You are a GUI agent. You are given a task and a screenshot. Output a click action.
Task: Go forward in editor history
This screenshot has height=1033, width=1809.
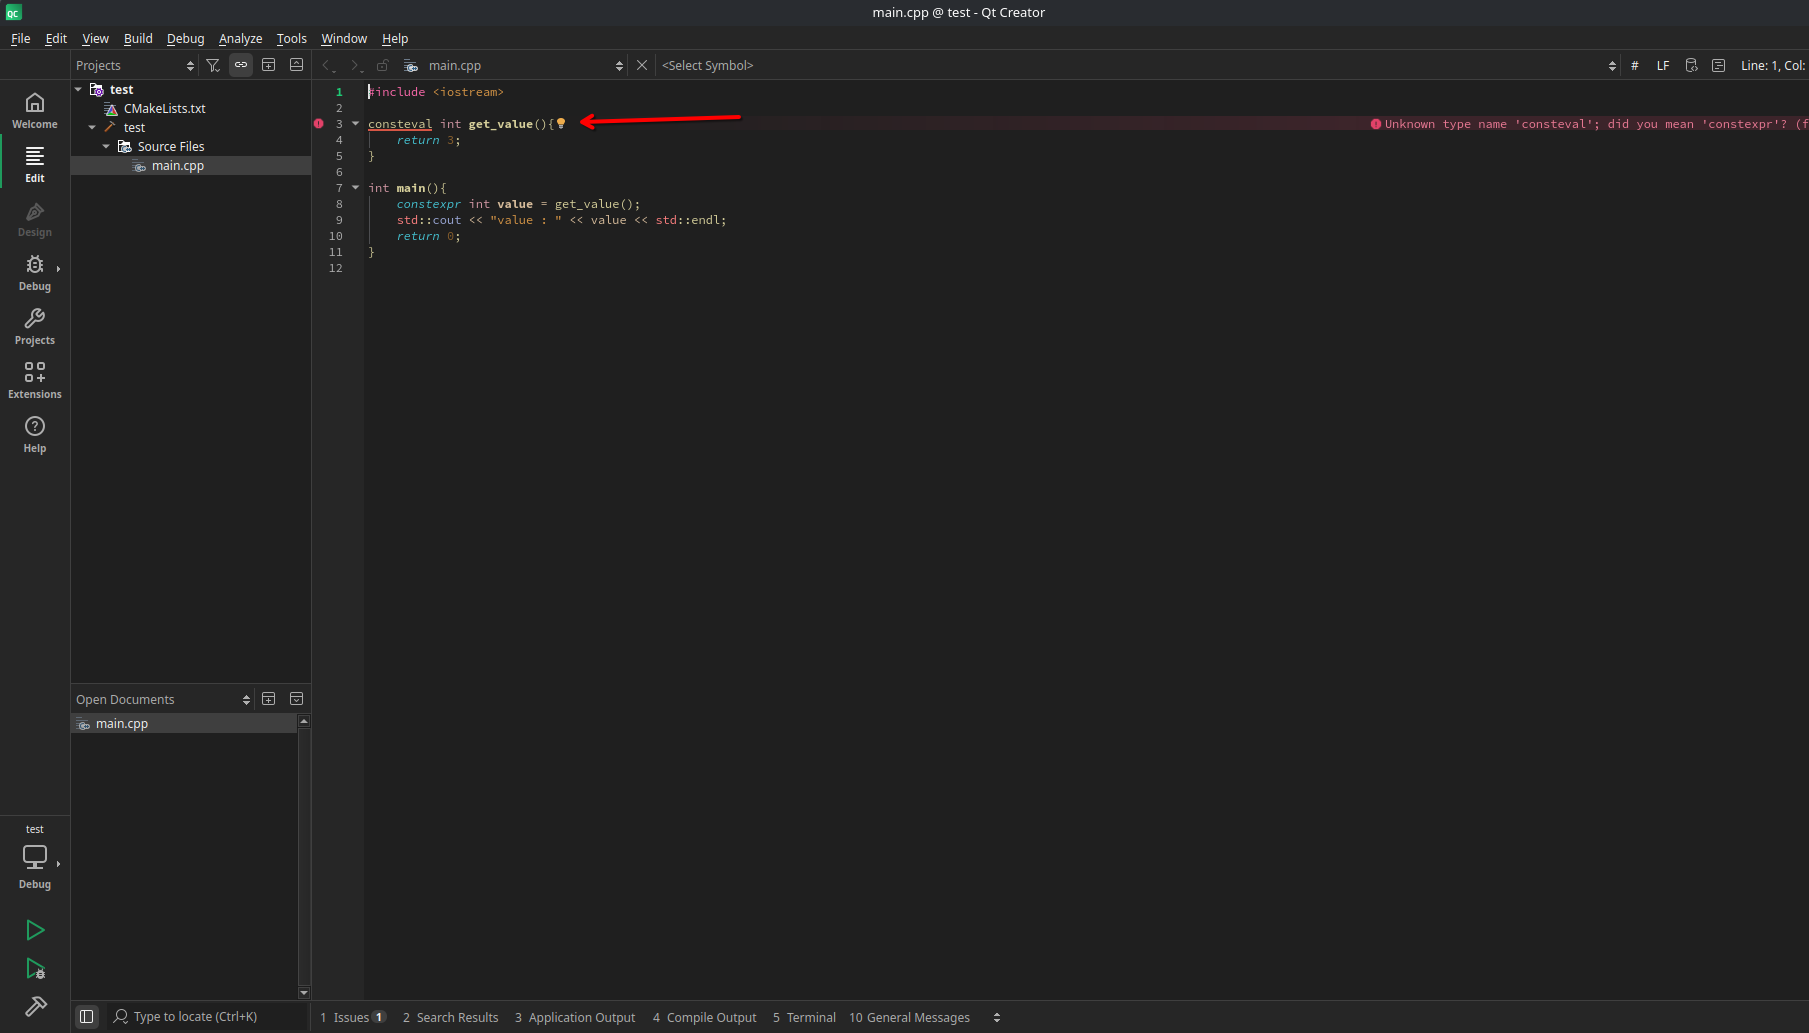(354, 65)
